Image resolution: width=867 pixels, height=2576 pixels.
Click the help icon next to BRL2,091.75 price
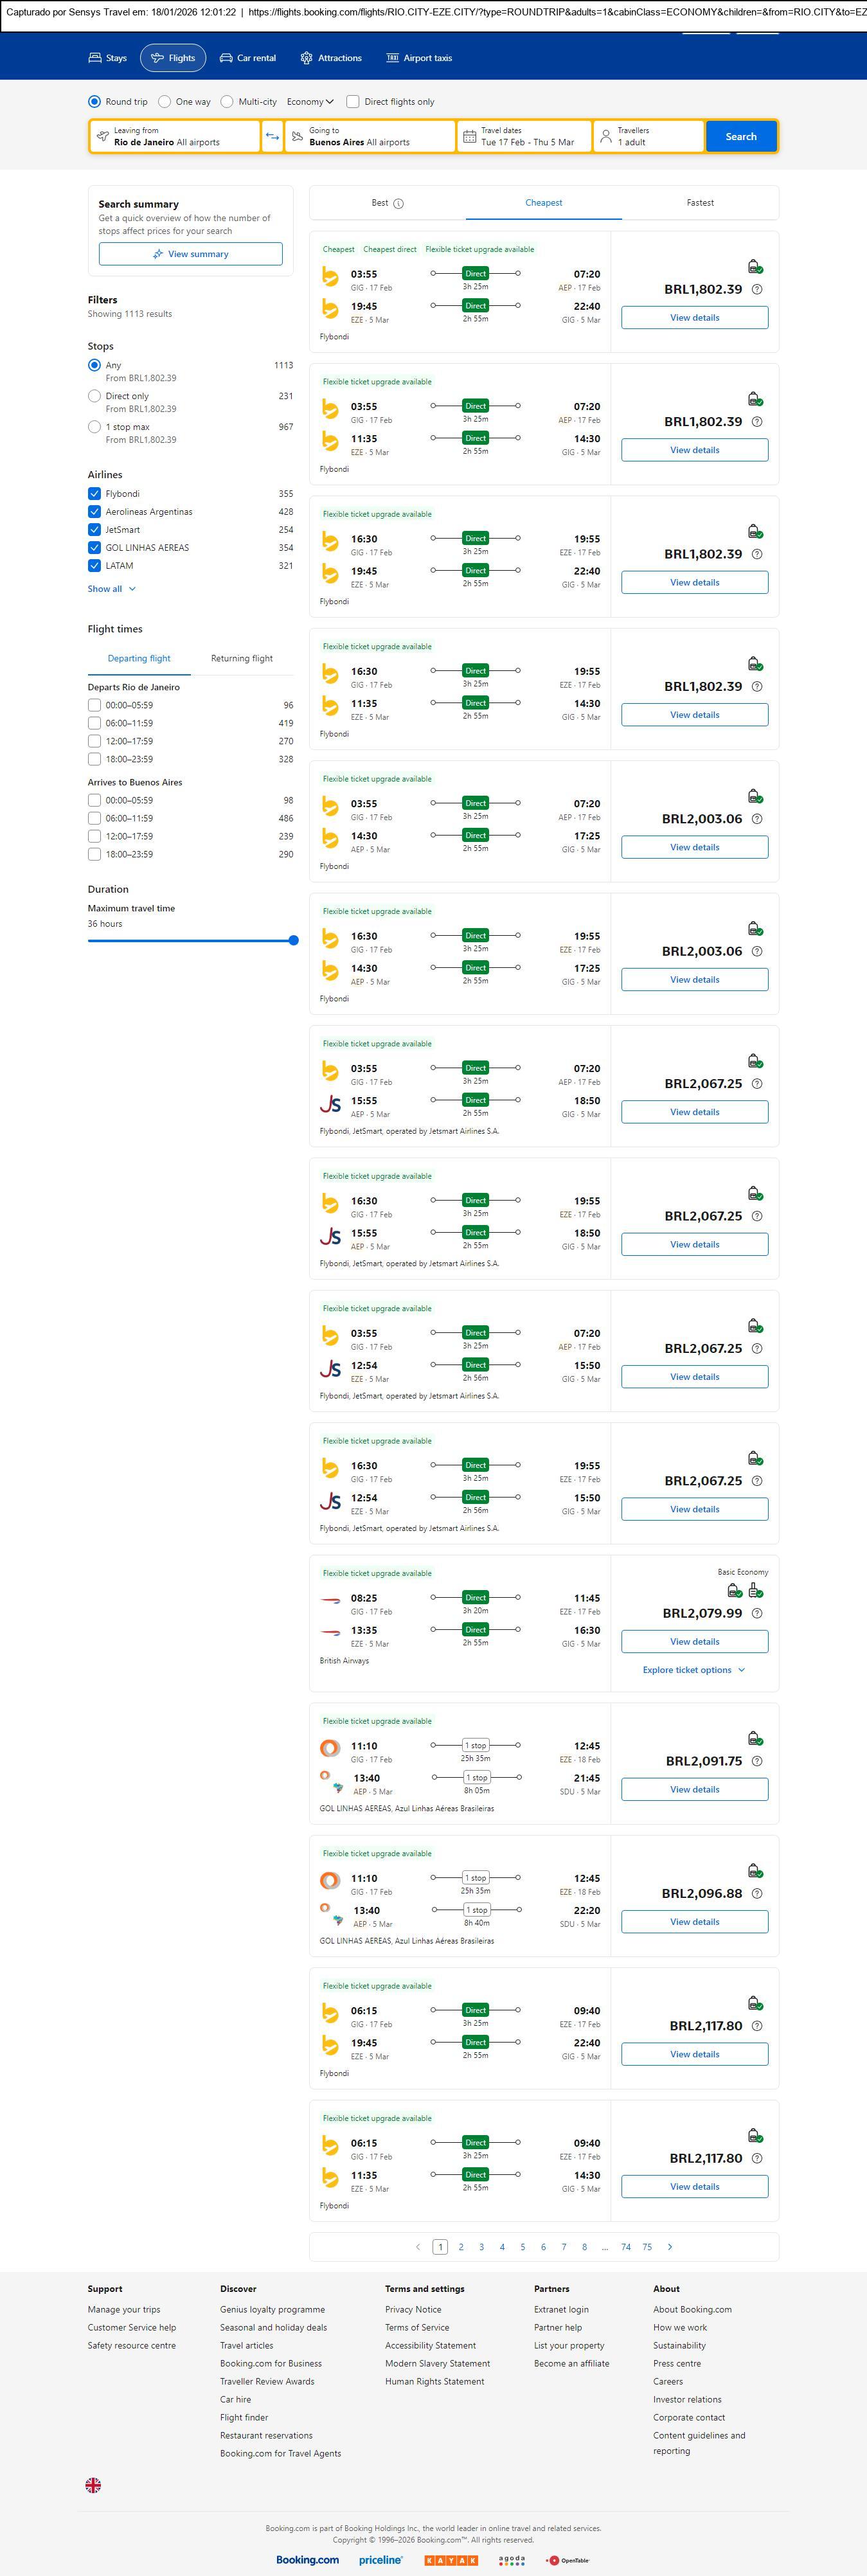pos(757,1761)
